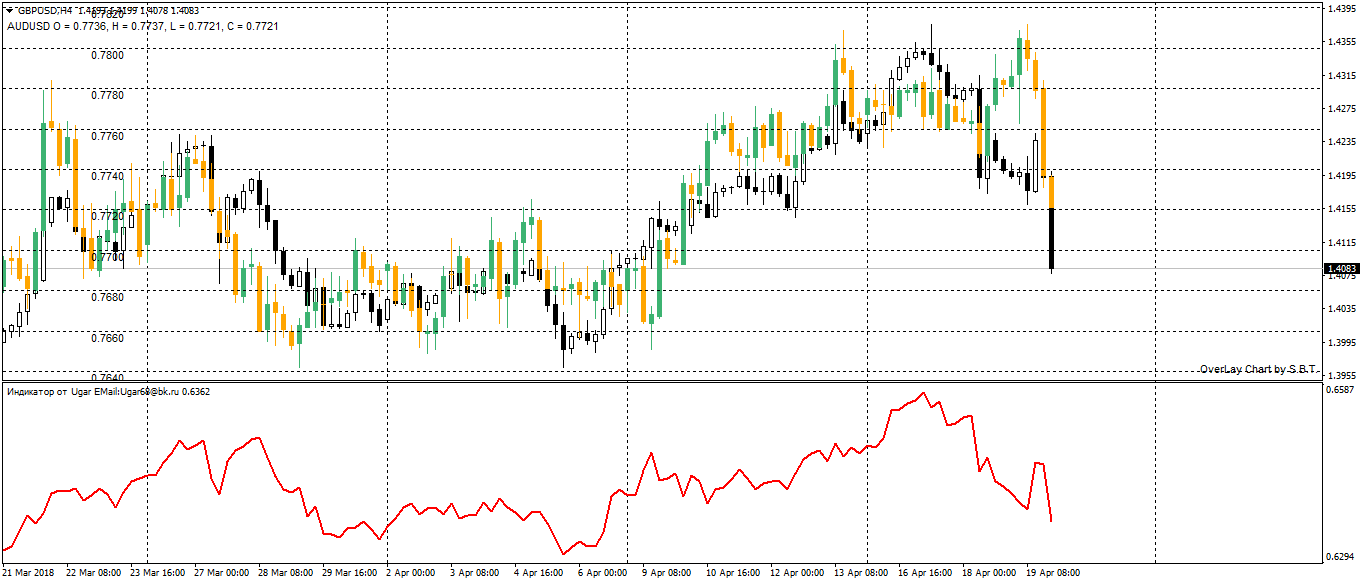Click the 21 Mar 2018 date label
Image resolution: width=1362 pixels, height=584 pixels.
[x=29, y=573]
